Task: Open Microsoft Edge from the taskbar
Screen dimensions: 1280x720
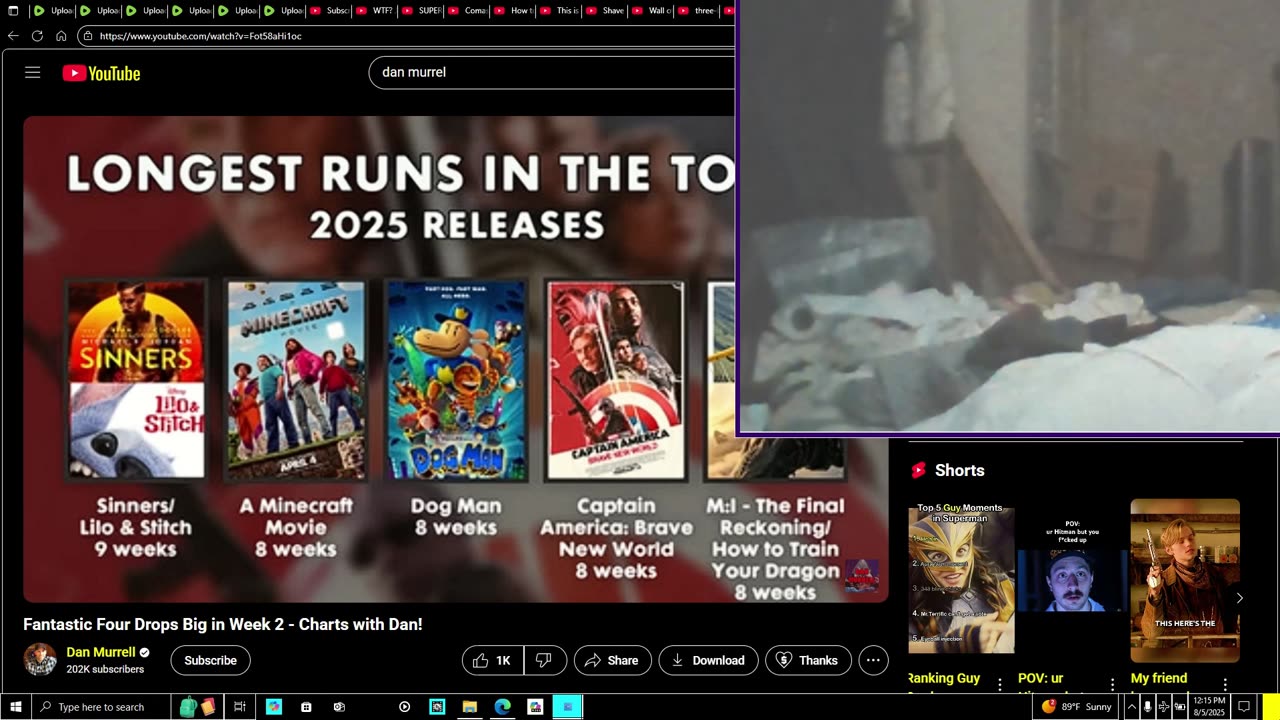Action: coord(502,707)
